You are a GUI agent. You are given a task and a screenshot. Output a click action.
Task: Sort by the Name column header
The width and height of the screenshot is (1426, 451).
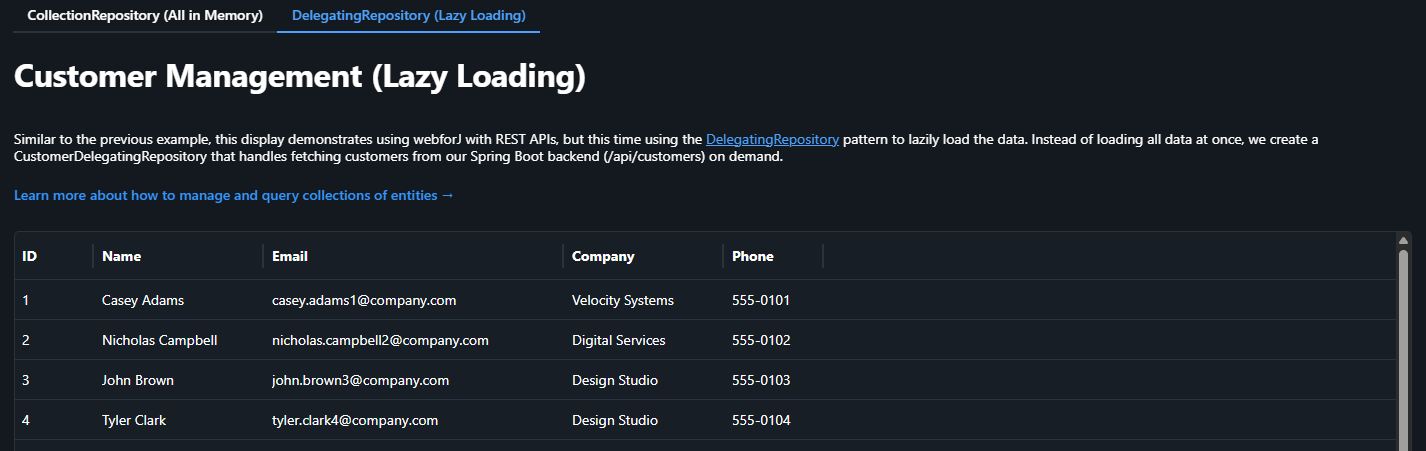tap(122, 256)
